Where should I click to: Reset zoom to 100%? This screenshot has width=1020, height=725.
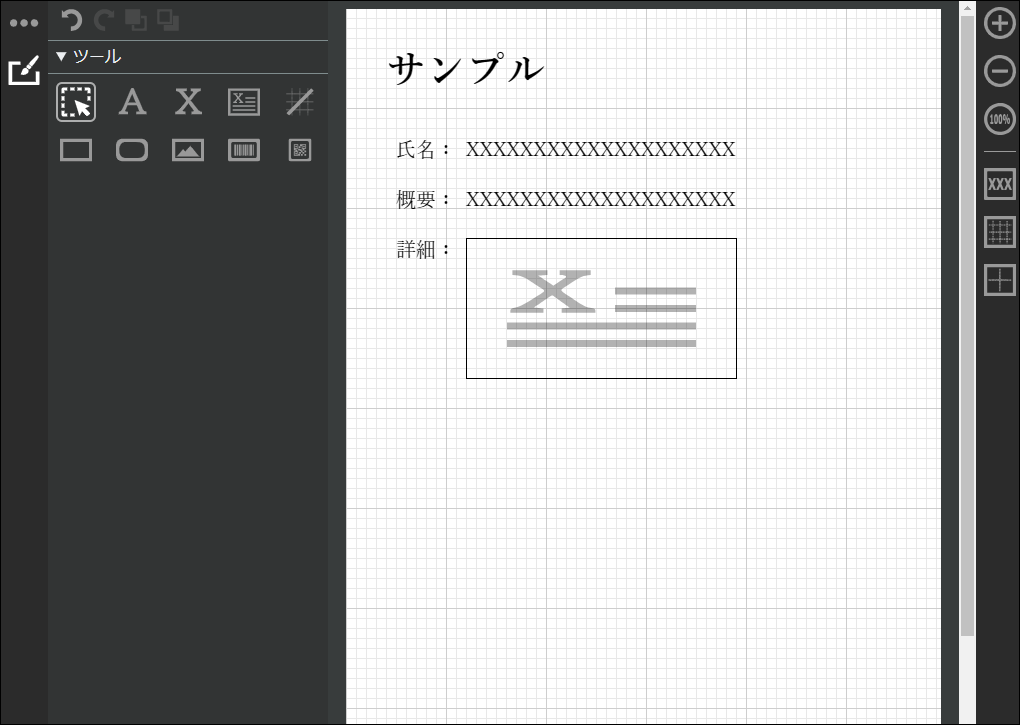click(1000, 119)
